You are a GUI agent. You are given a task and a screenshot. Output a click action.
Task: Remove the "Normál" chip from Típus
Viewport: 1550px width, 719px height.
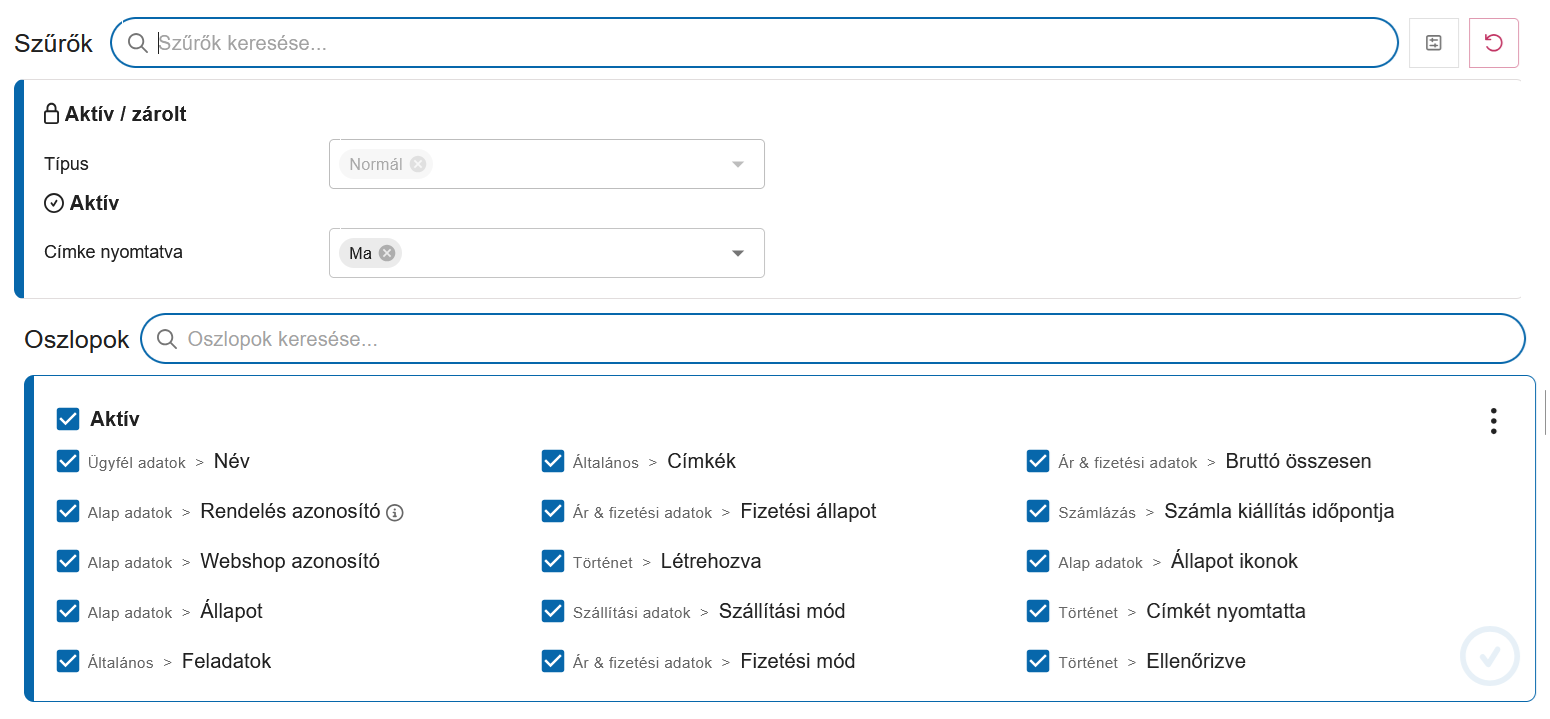[x=417, y=164]
